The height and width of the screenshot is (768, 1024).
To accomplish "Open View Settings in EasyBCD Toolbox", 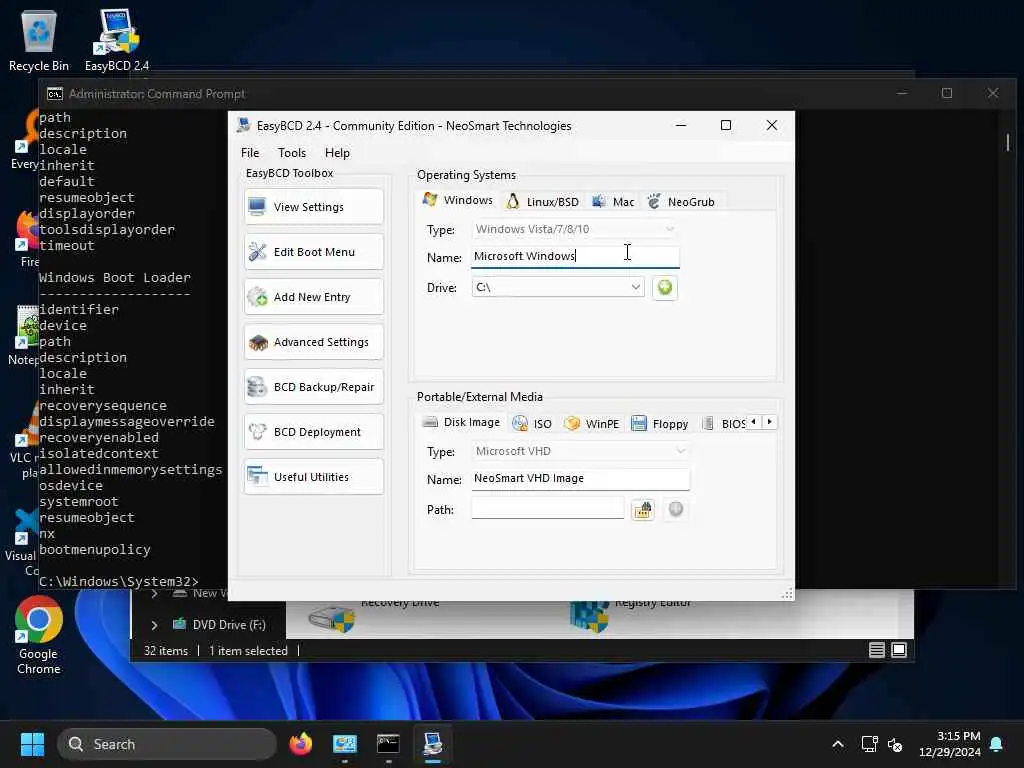I will (313, 207).
